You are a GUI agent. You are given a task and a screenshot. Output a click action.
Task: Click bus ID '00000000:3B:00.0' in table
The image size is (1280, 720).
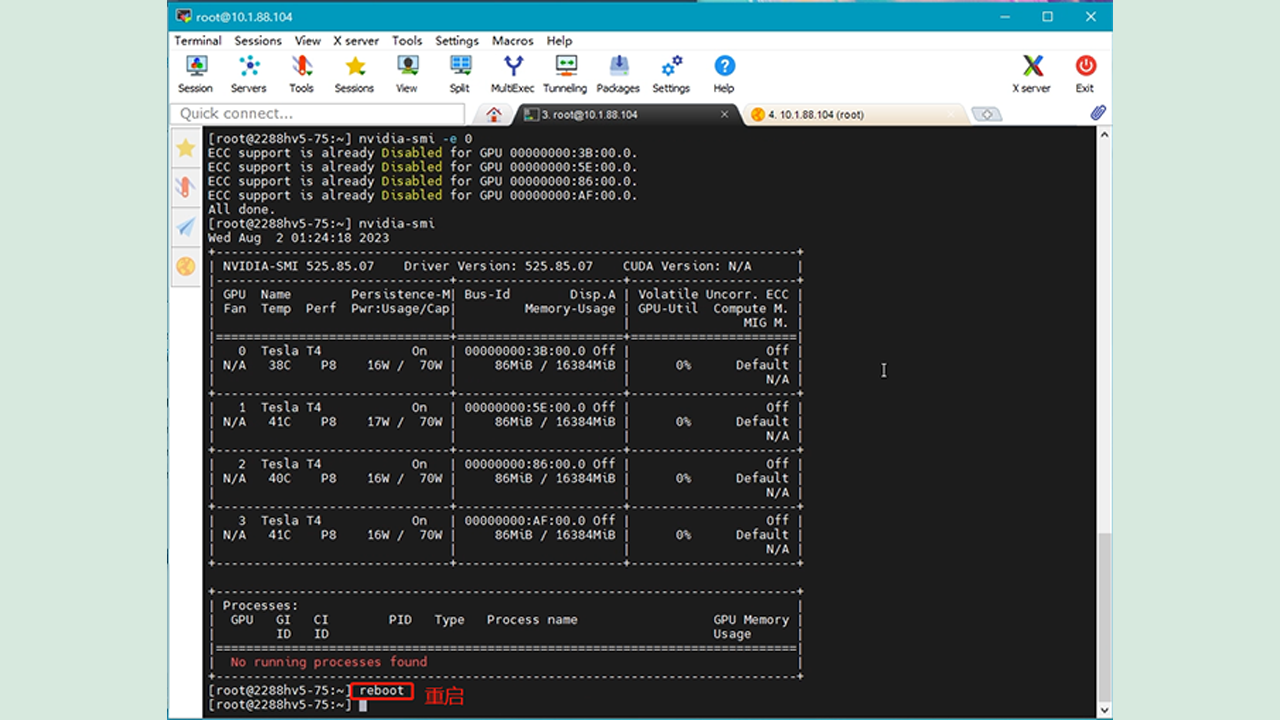coord(525,351)
